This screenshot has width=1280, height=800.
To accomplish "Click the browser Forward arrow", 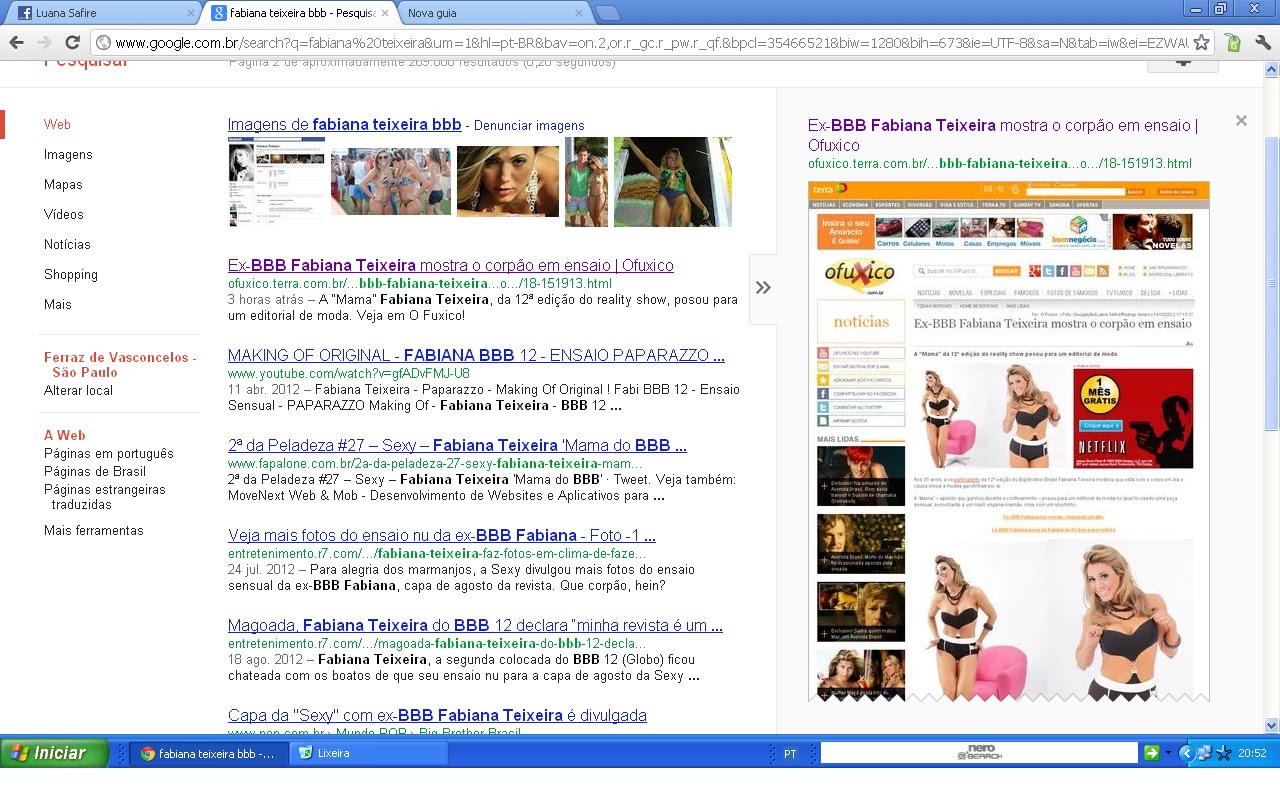I will click(44, 43).
